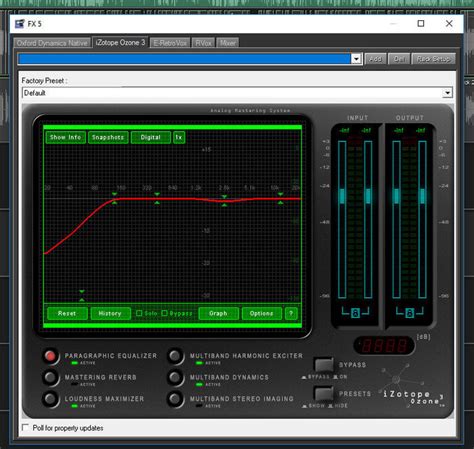
Task: Click the output meter link lock icon
Action: point(409,313)
